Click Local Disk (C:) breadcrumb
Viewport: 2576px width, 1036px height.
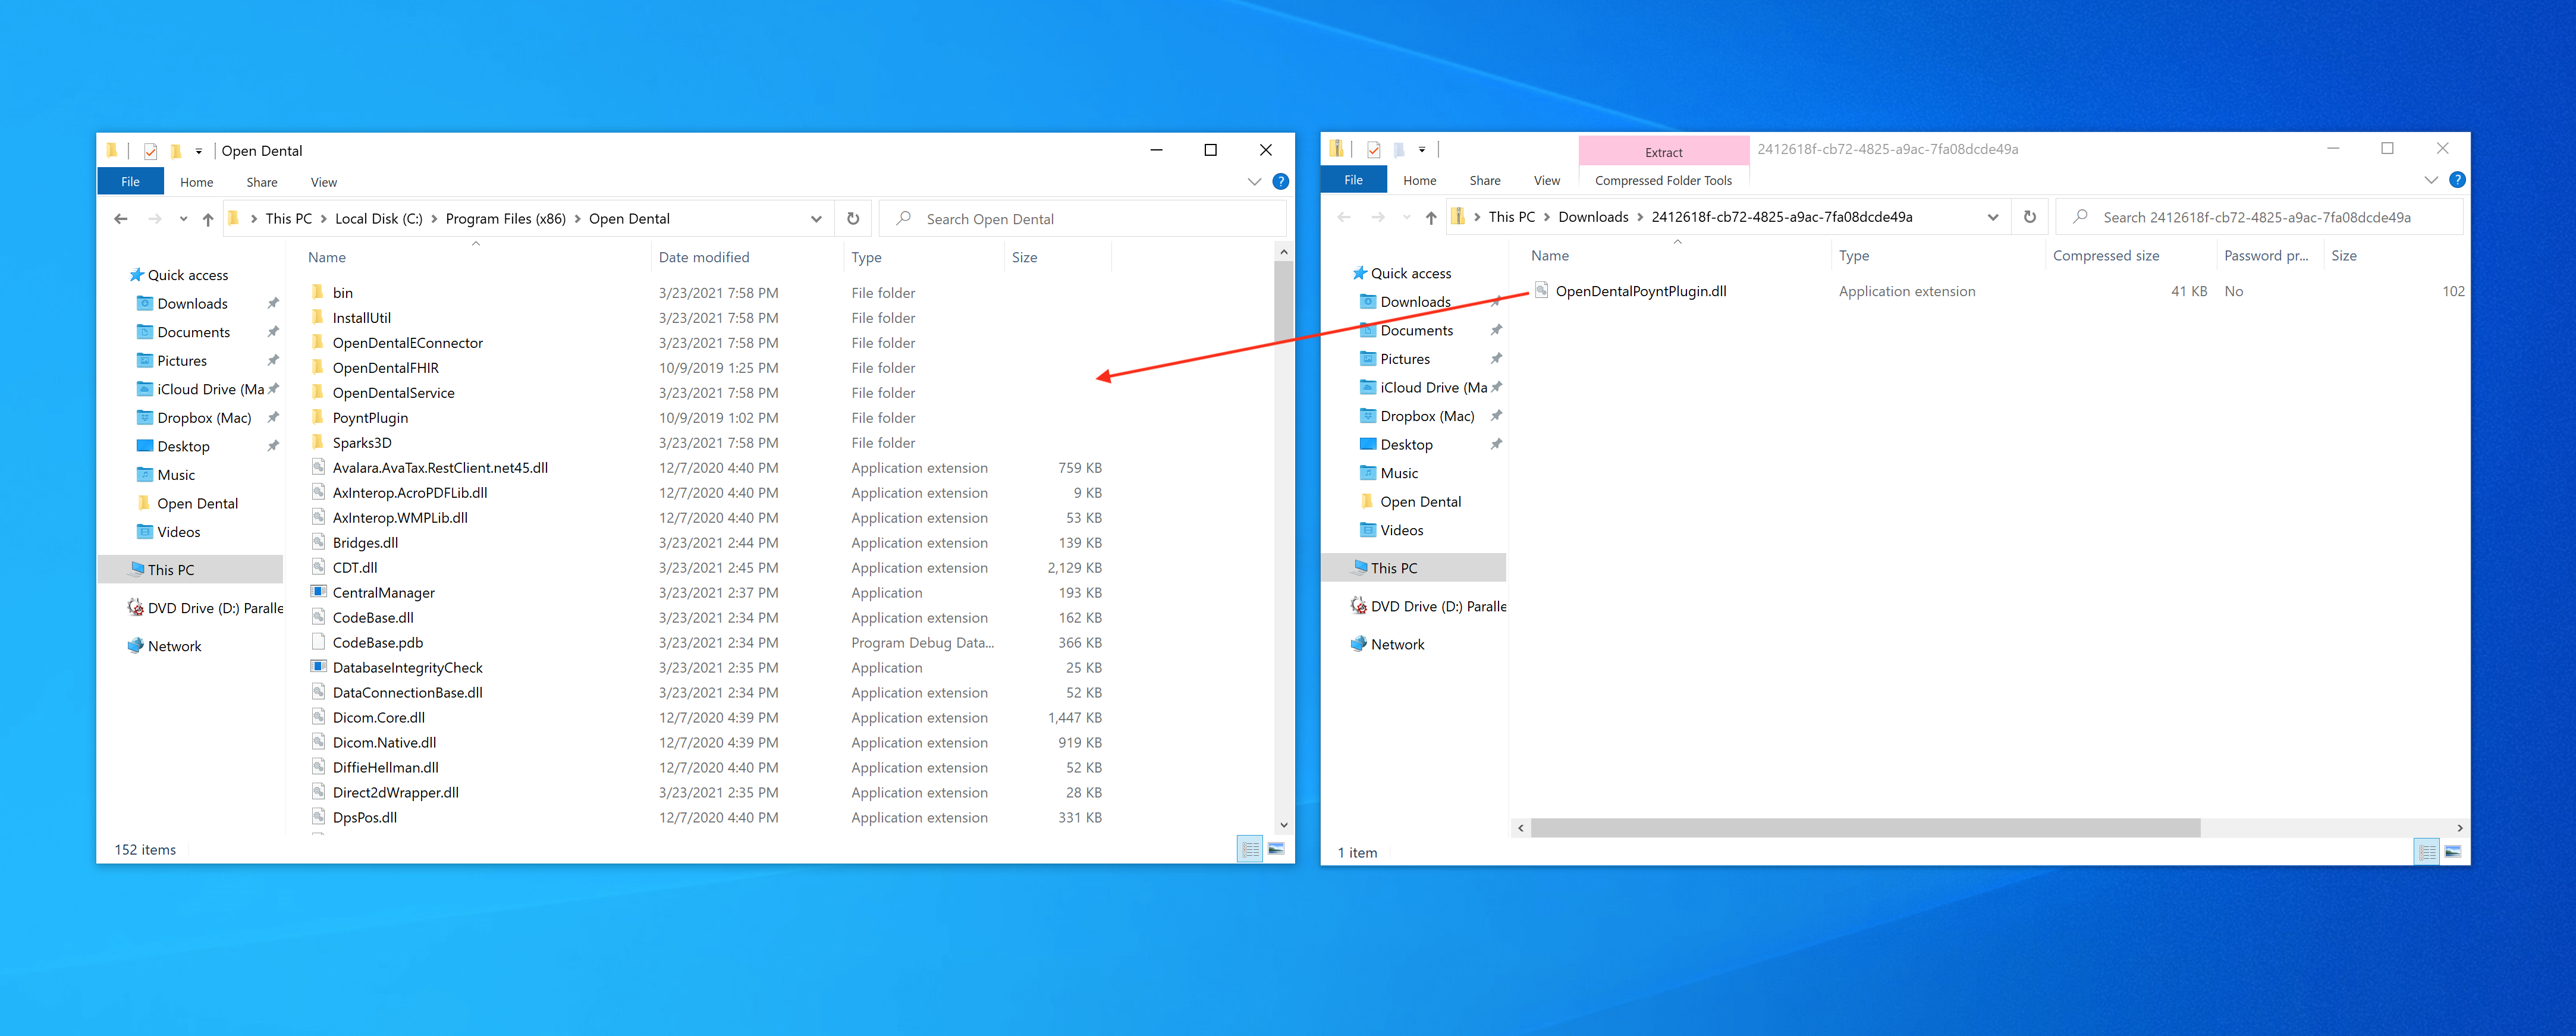[x=378, y=219]
